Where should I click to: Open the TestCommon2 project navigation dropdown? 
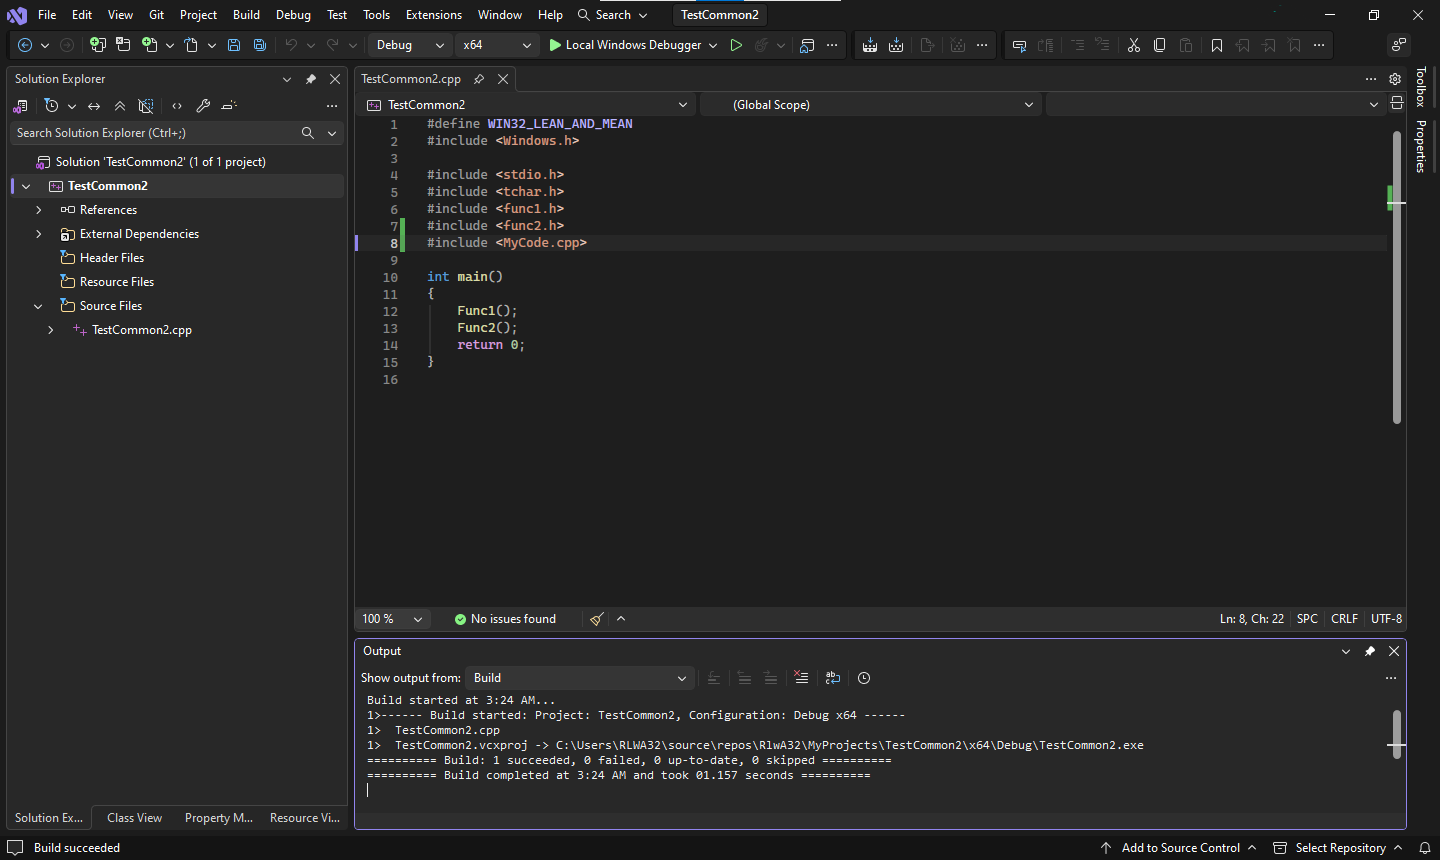(x=526, y=104)
